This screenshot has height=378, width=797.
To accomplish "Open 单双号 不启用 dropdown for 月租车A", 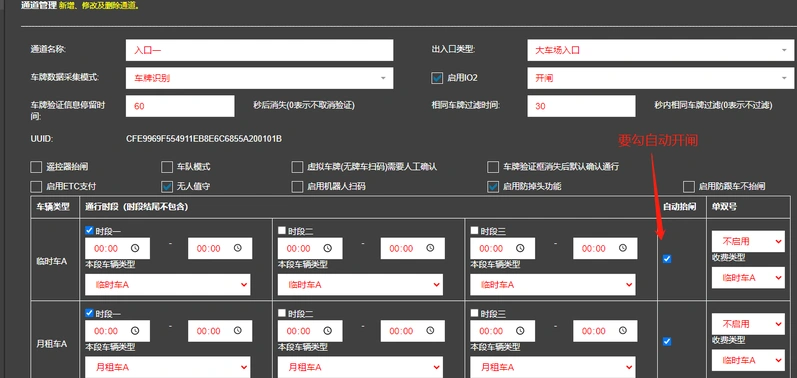I will coord(748,324).
